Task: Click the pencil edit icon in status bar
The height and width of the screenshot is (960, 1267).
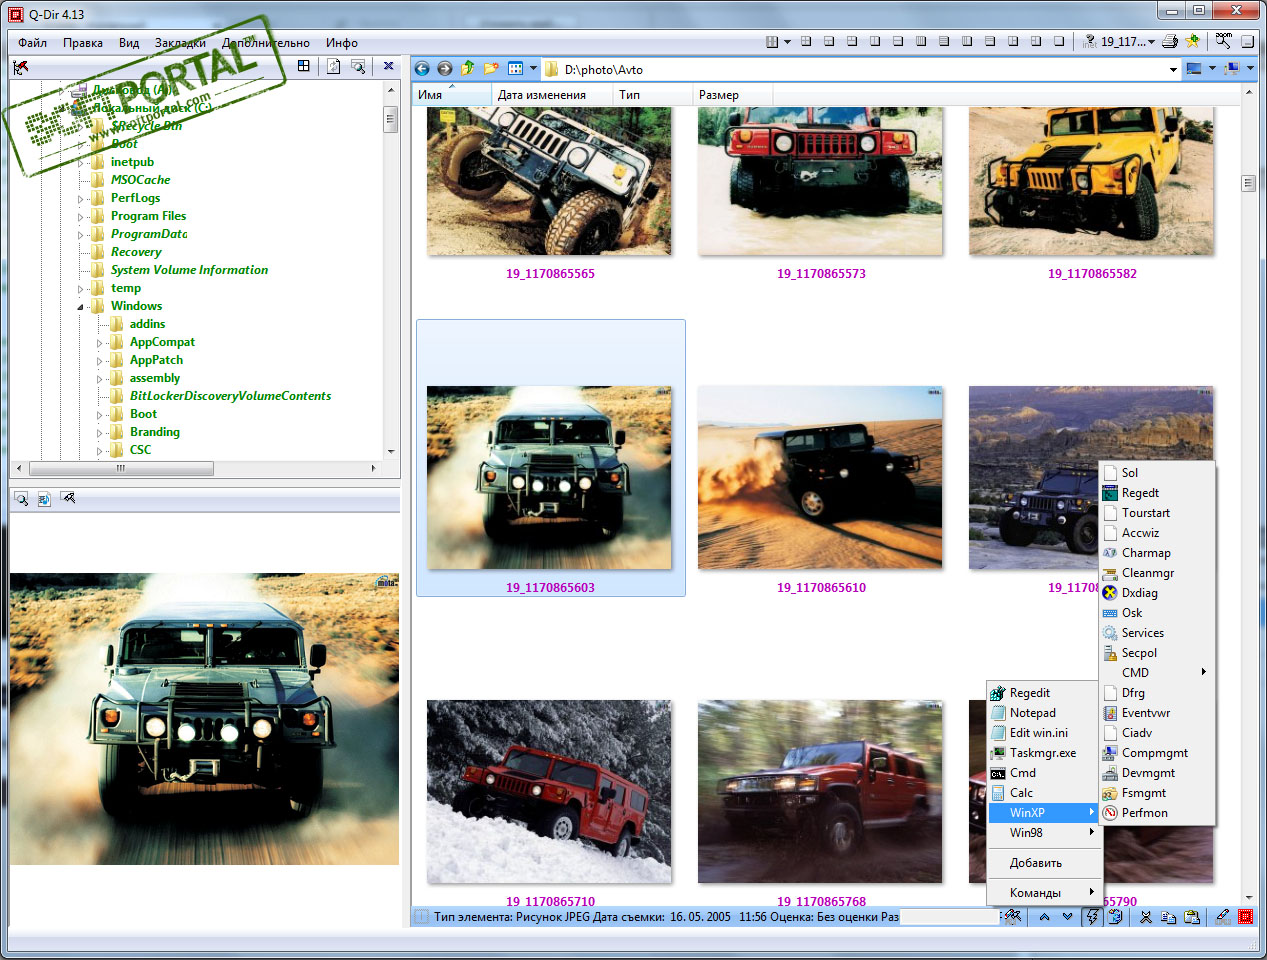Action: click(x=1222, y=917)
